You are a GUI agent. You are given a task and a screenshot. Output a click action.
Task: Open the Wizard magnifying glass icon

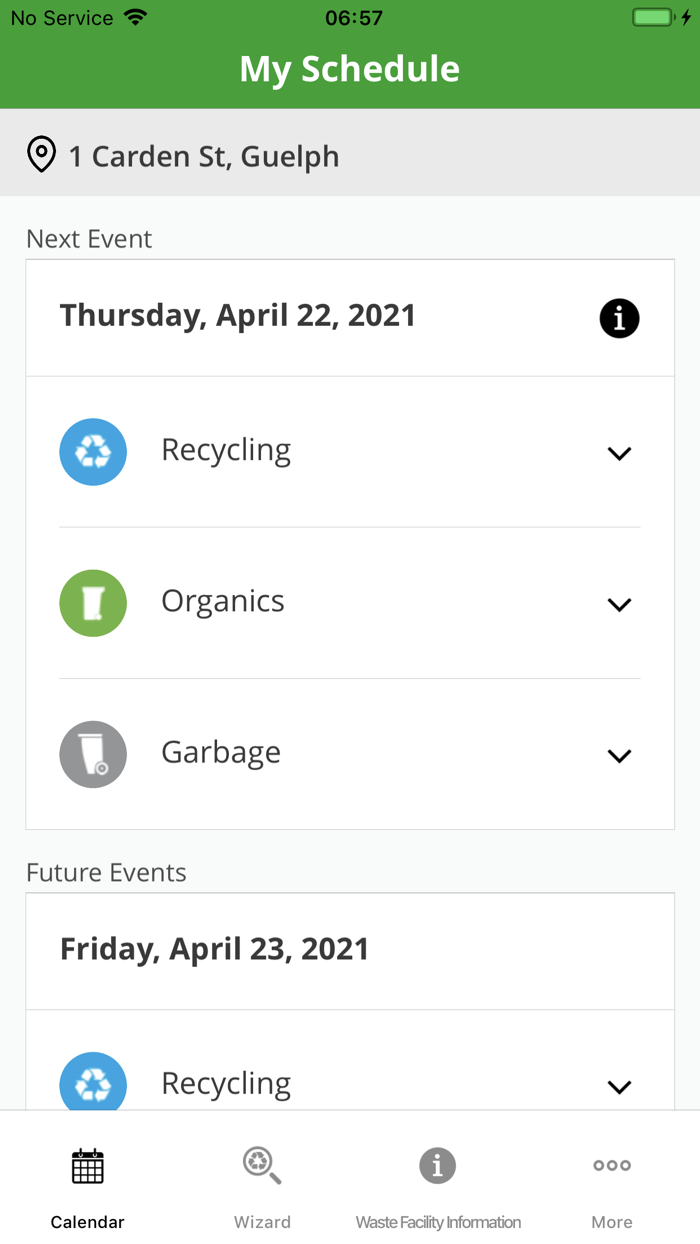point(262,1165)
